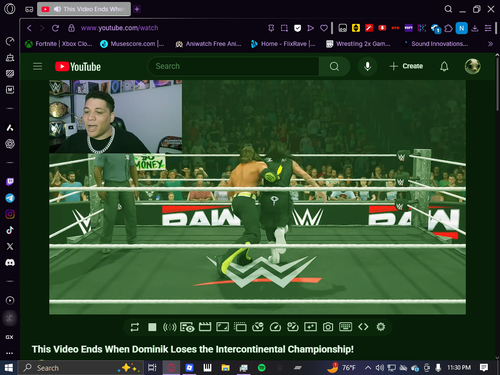Open Instagram in the Opera sidebar
This screenshot has width=500, height=375.
10,214
